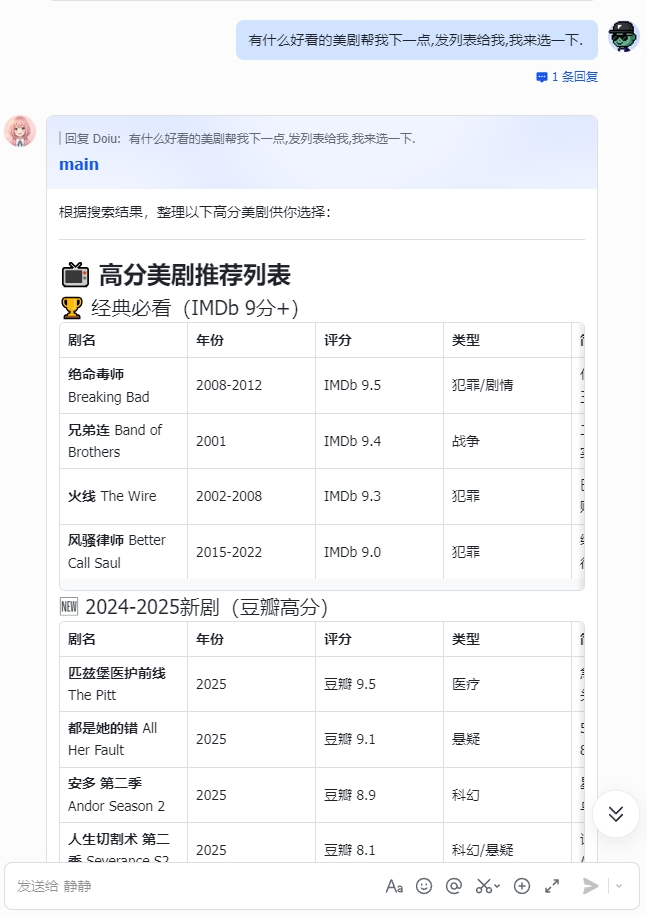Screen dimensions: 647x917
Task: Click the 医疗 genre cell
Action: click(507, 684)
